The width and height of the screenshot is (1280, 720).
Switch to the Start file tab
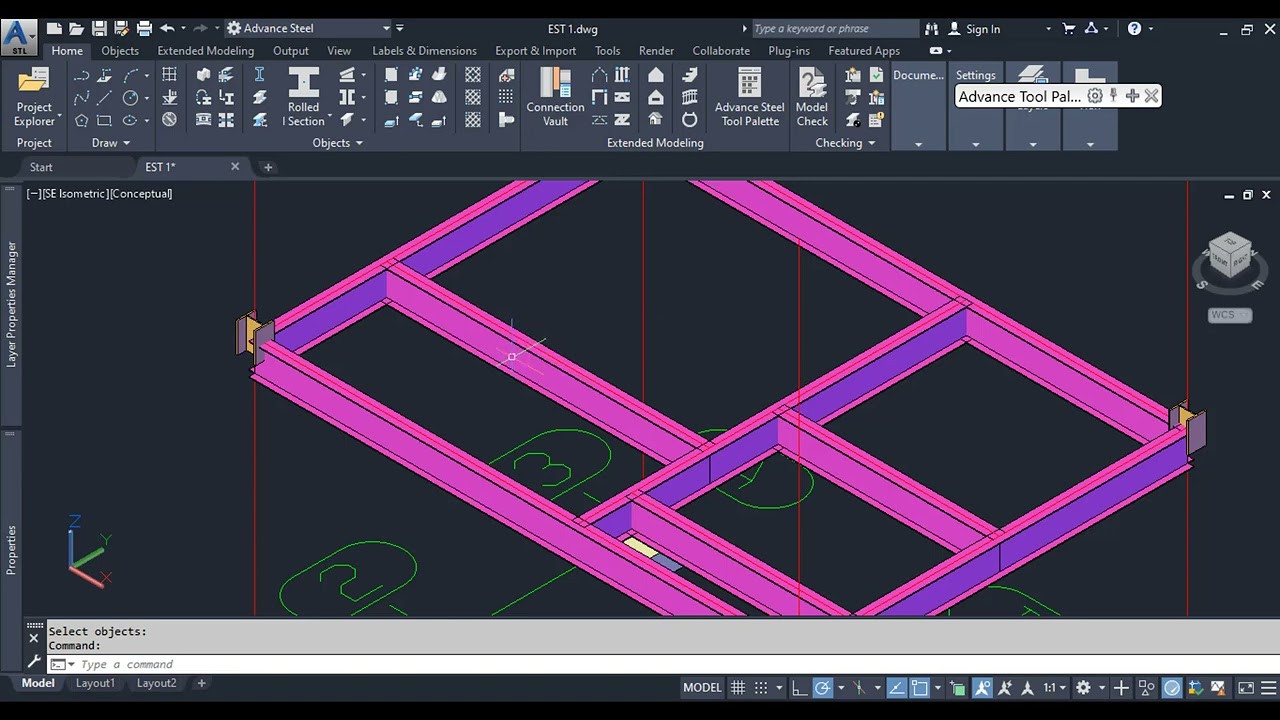tap(41, 167)
